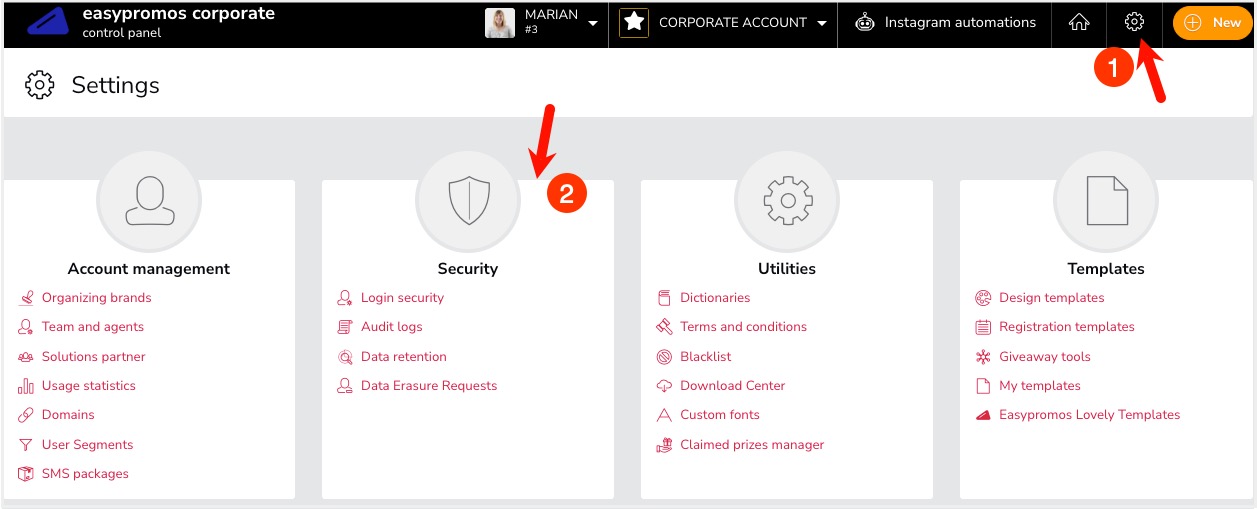This screenshot has height=509, width=1257.
Task: Click the icon beside Solutions partner
Action: 26,357
